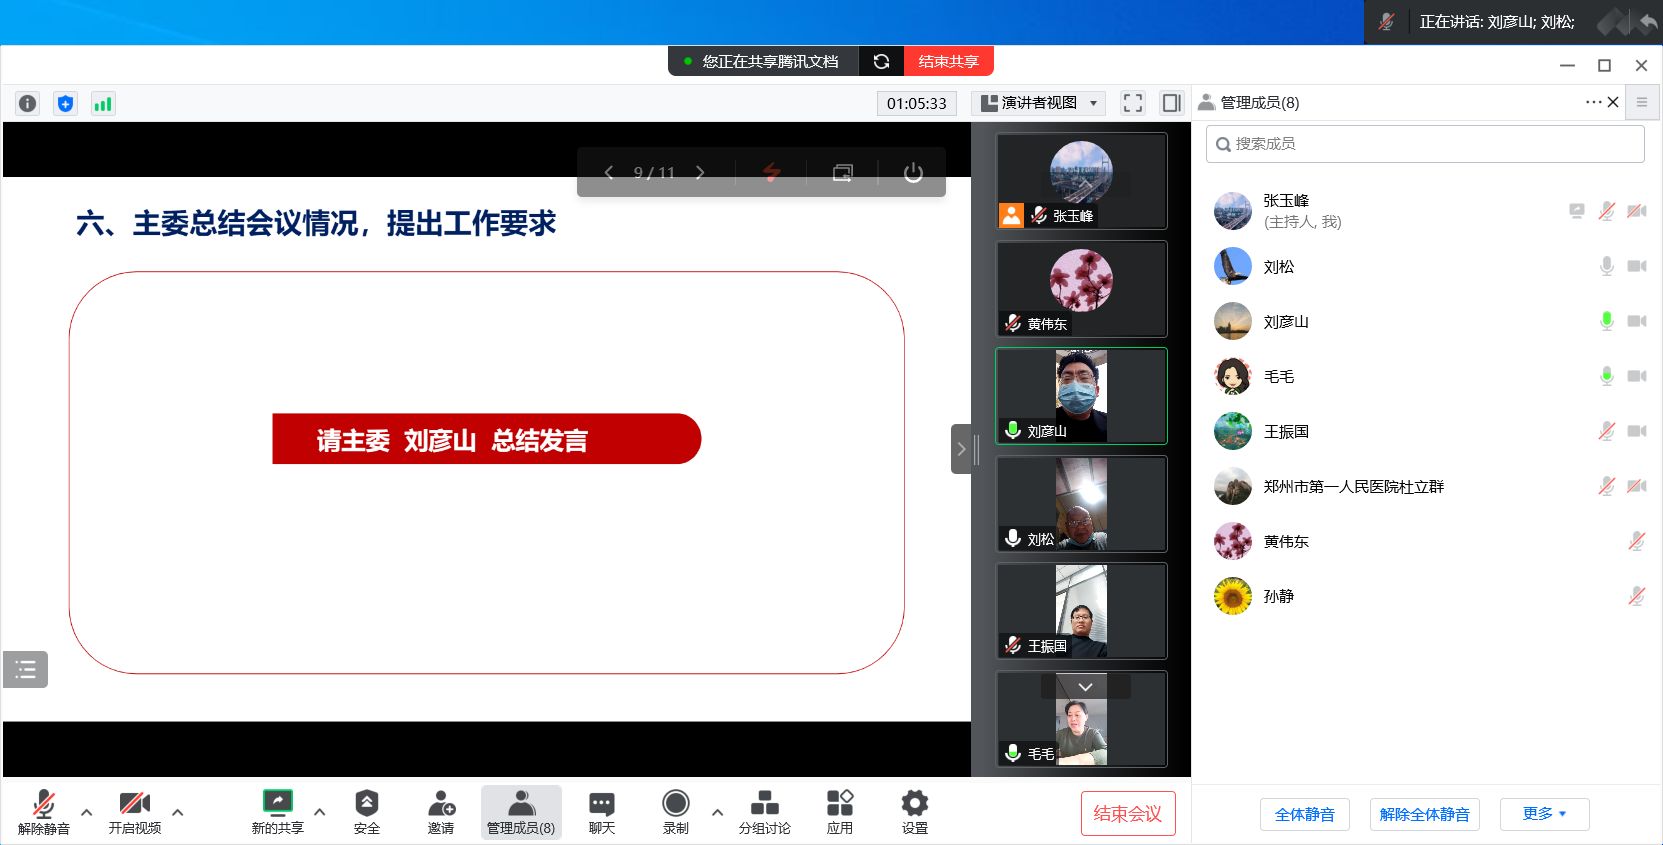Toggle 刘松 microphone in member list
The image size is (1663, 845).
1606,266
